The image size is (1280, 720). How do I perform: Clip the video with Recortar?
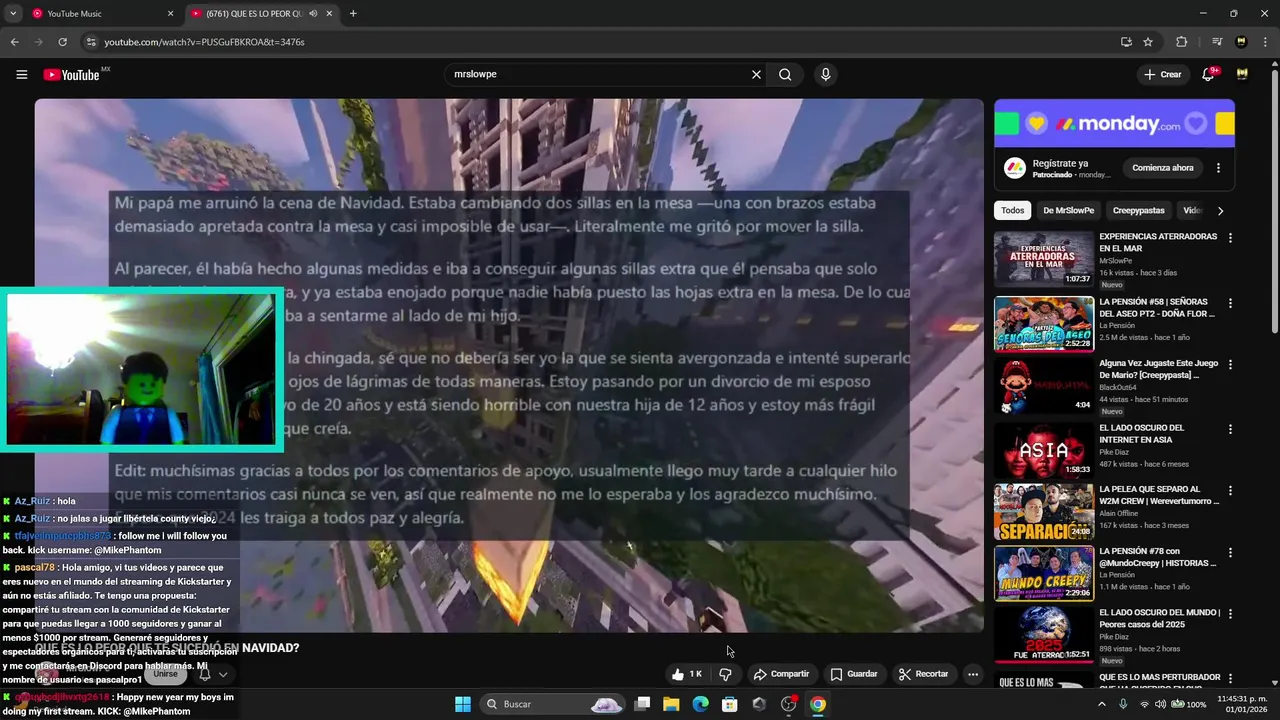(923, 674)
